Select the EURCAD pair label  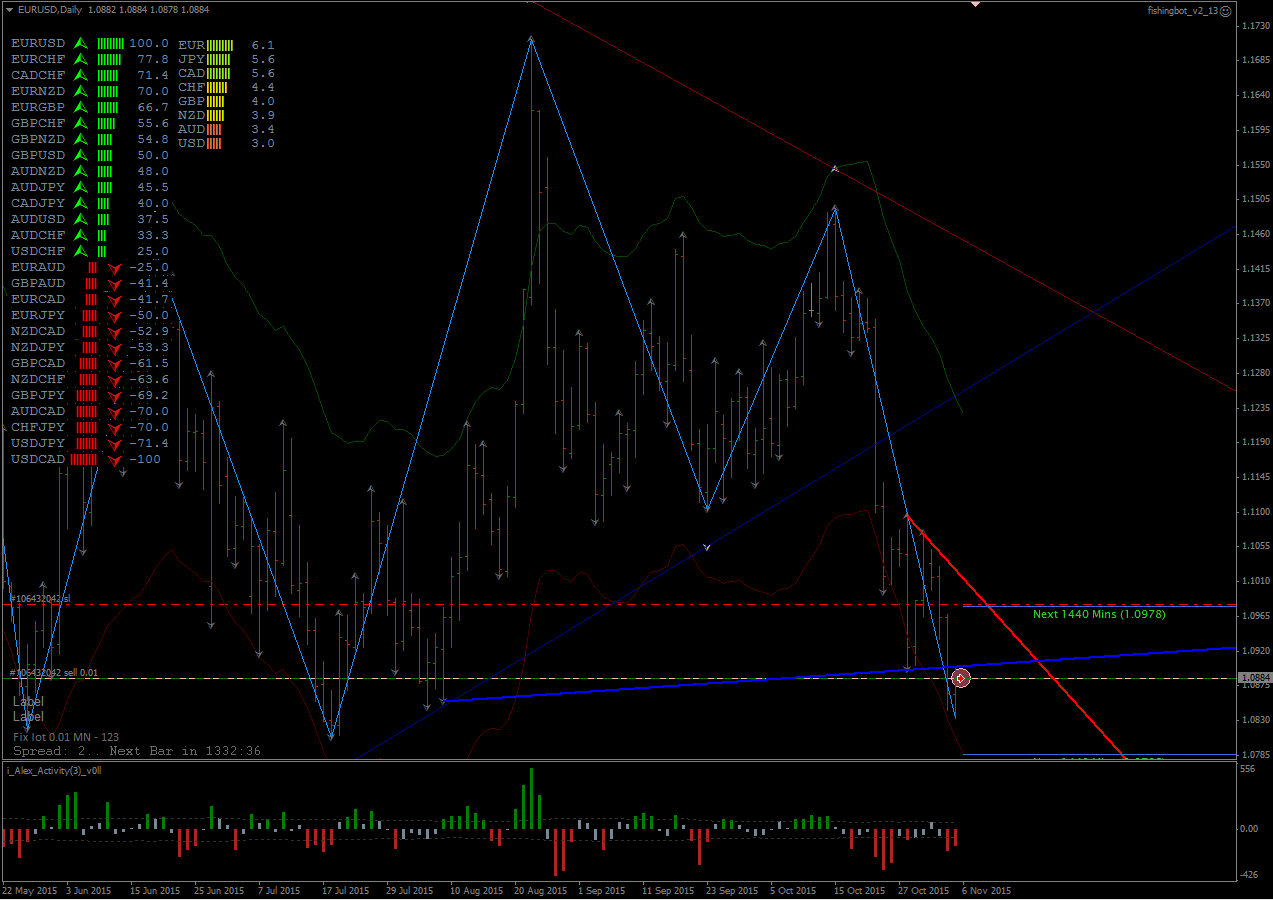coord(38,300)
